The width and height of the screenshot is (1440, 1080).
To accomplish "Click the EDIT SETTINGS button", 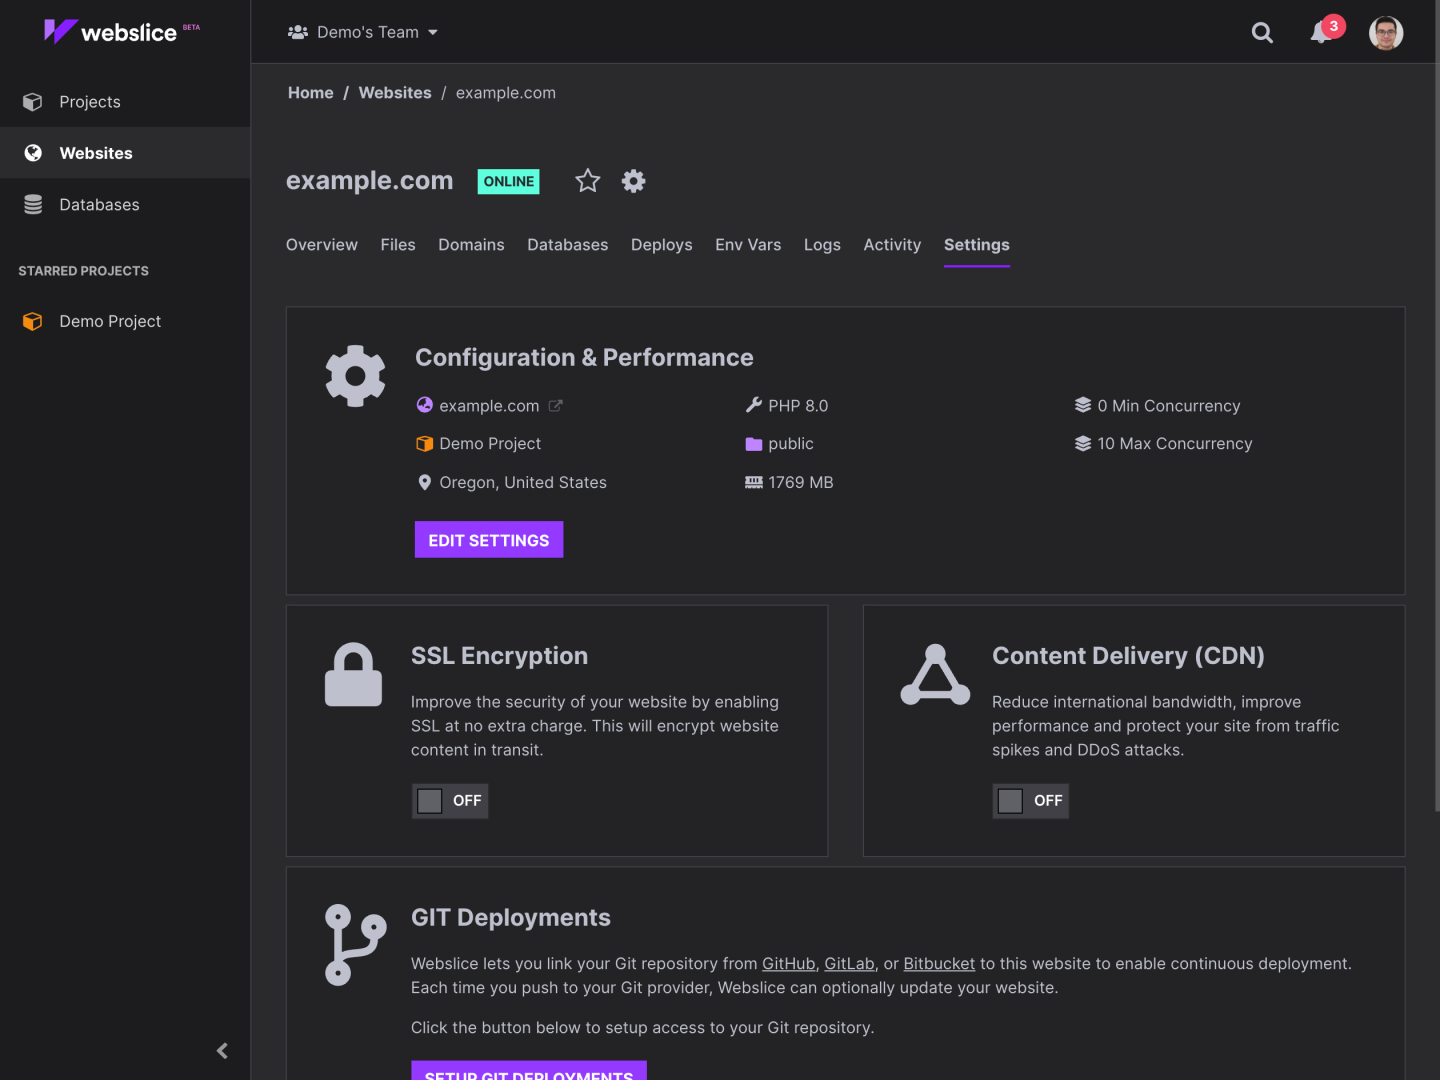I will click(488, 539).
